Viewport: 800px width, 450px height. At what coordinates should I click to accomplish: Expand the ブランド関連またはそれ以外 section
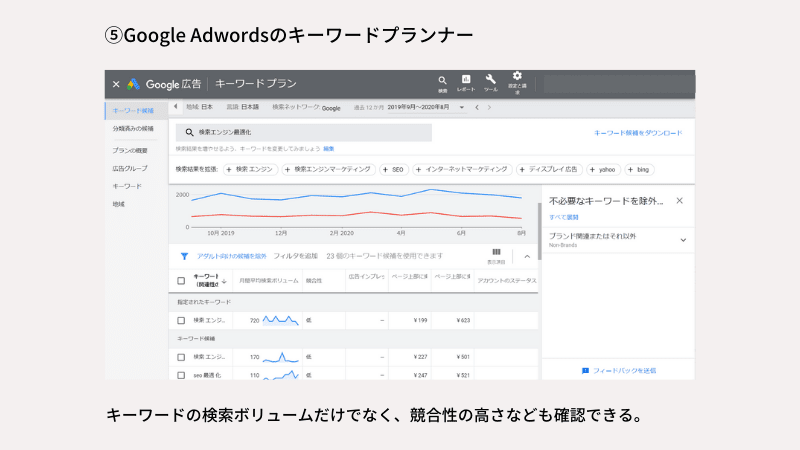click(x=683, y=240)
